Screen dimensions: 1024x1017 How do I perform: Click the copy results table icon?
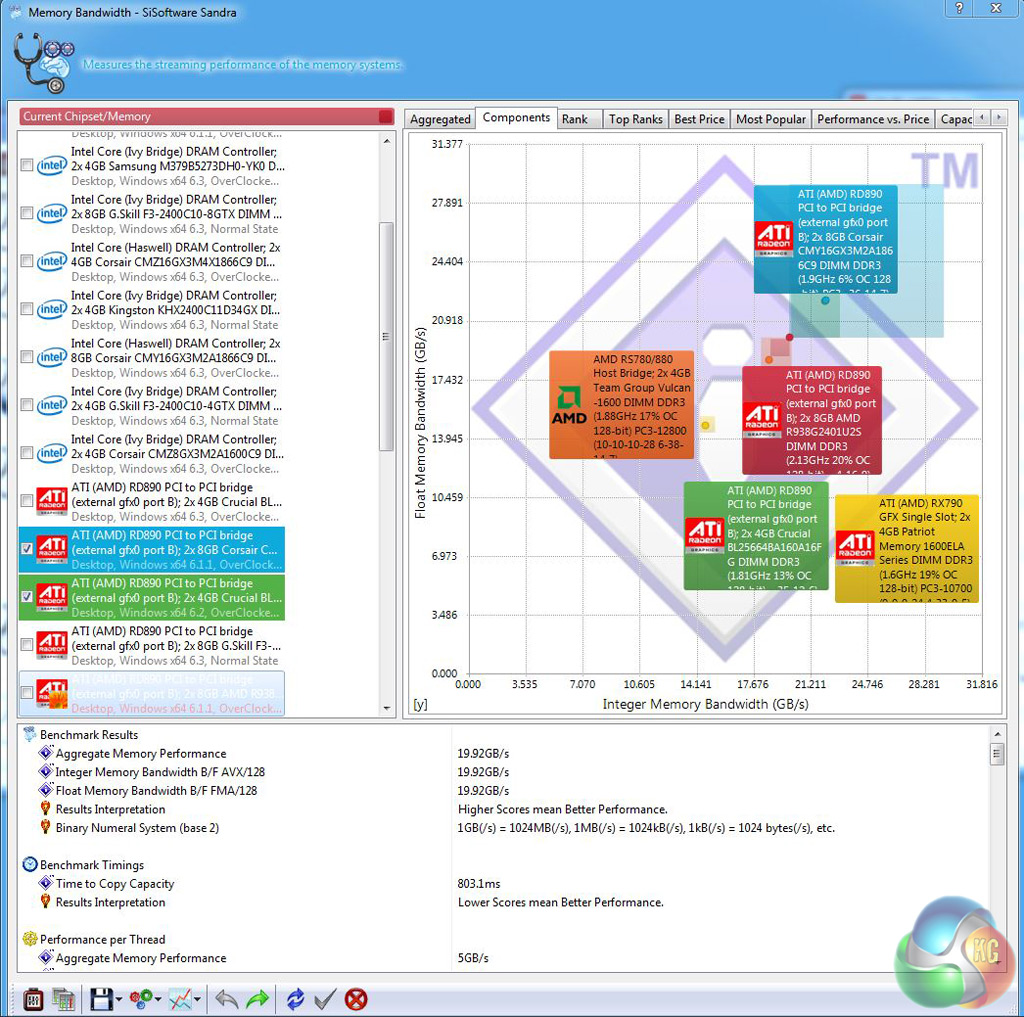64,999
